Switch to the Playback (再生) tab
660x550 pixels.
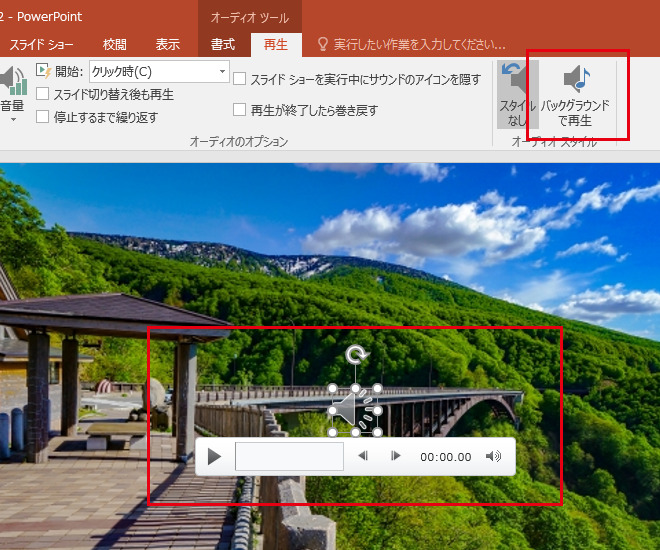pos(276,44)
